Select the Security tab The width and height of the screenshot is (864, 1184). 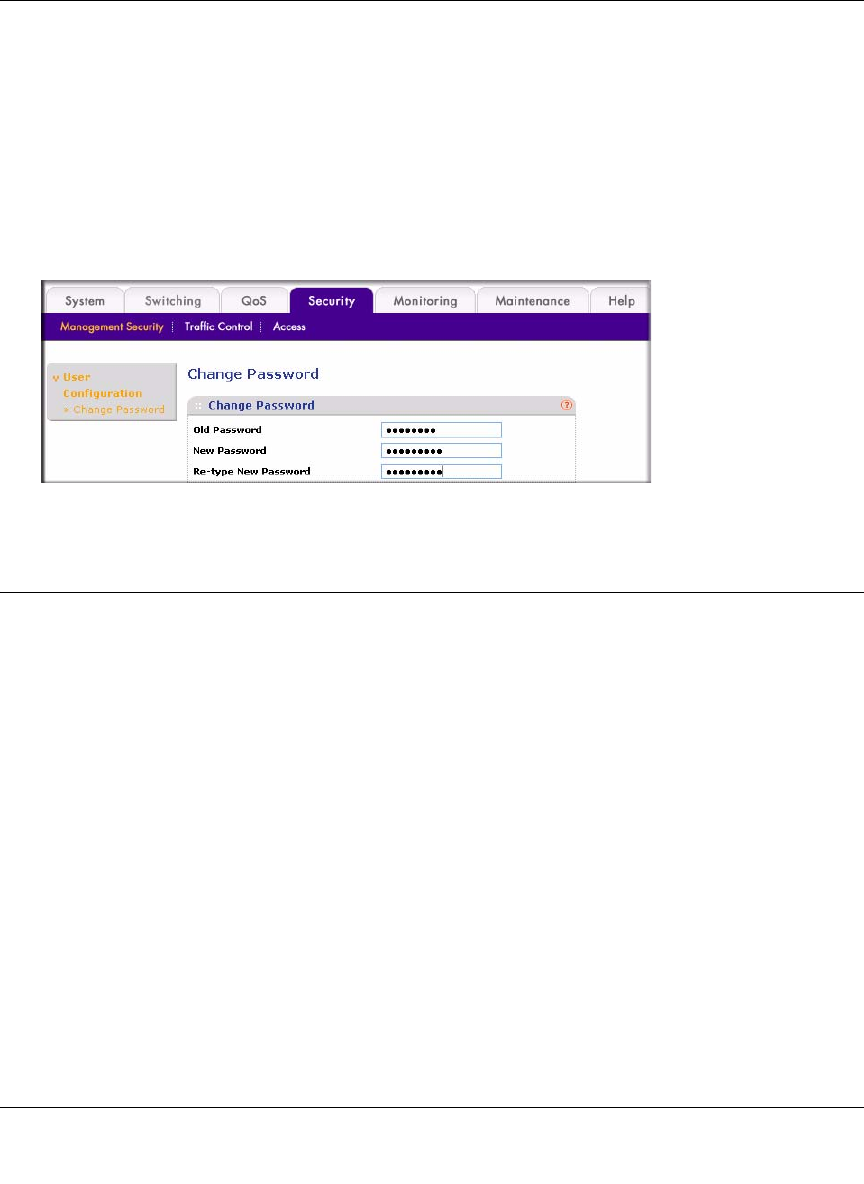332,301
